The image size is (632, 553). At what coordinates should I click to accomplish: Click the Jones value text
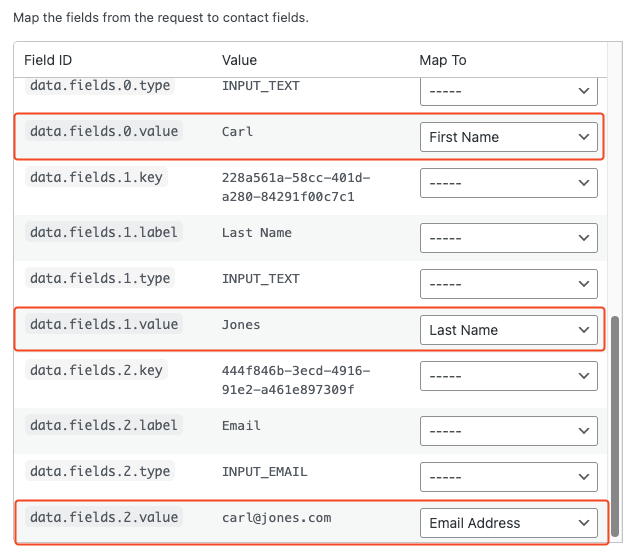pyautogui.click(x=241, y=324)
